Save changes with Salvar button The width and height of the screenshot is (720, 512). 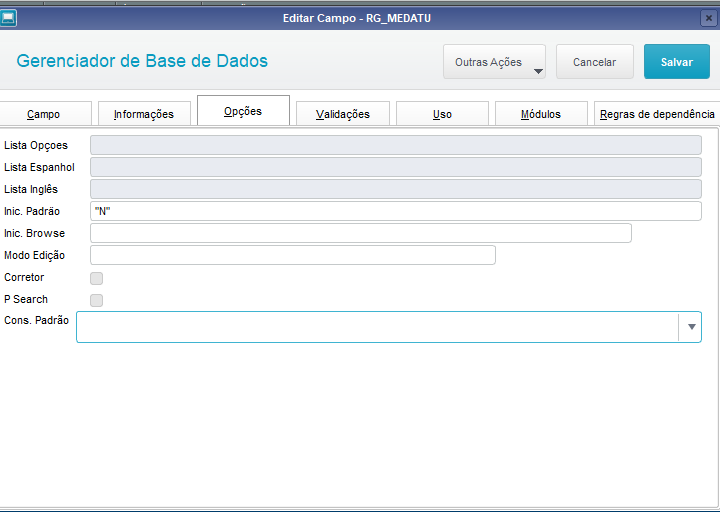(676, 62)
